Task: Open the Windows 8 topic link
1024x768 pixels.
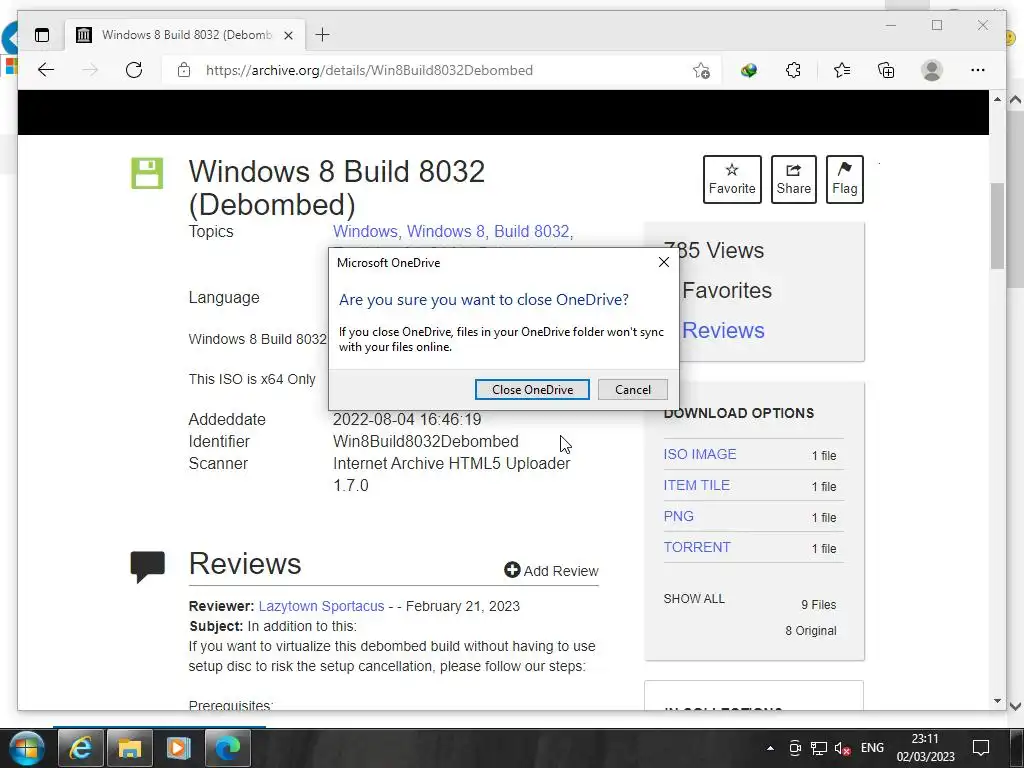Action: [x=446, y=231]
